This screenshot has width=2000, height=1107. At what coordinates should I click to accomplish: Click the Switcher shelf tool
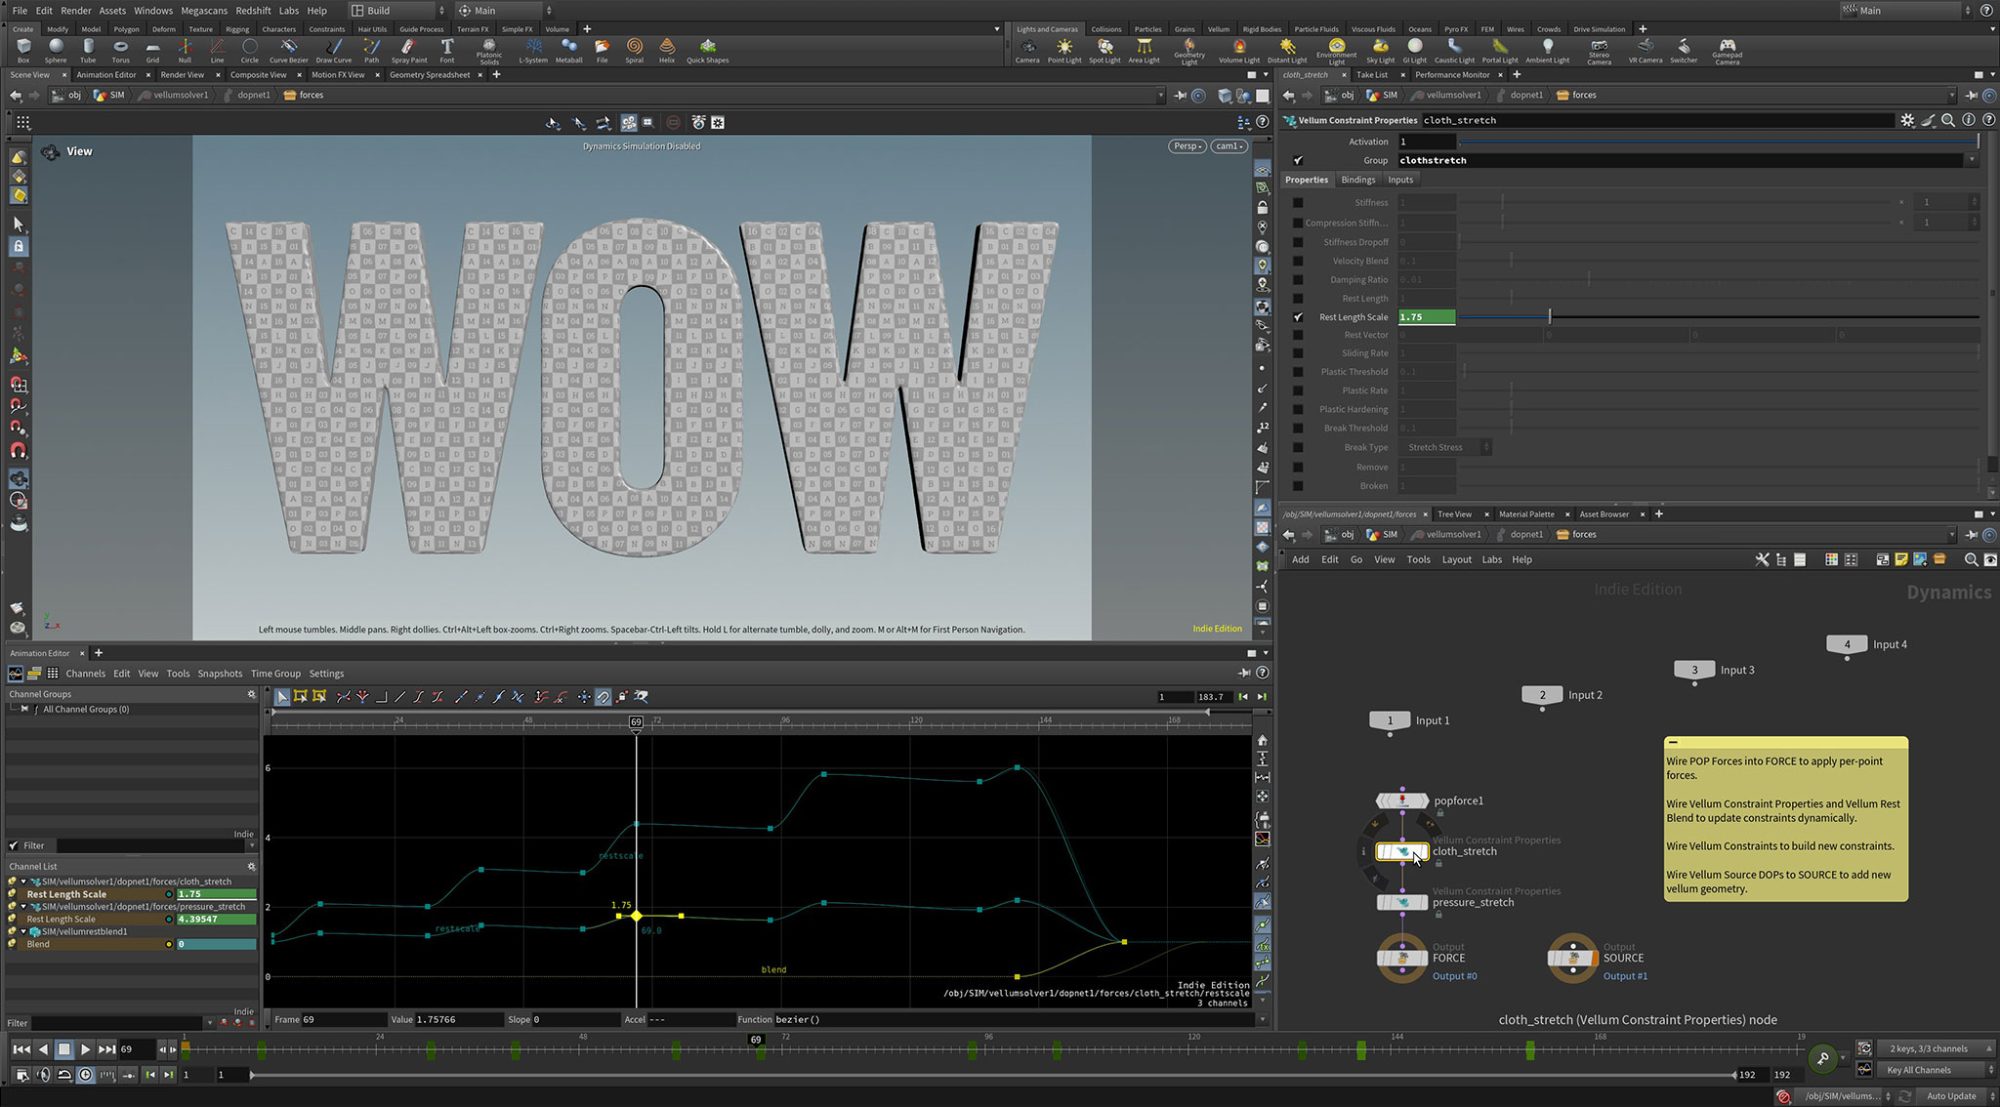pos(1683,51)
